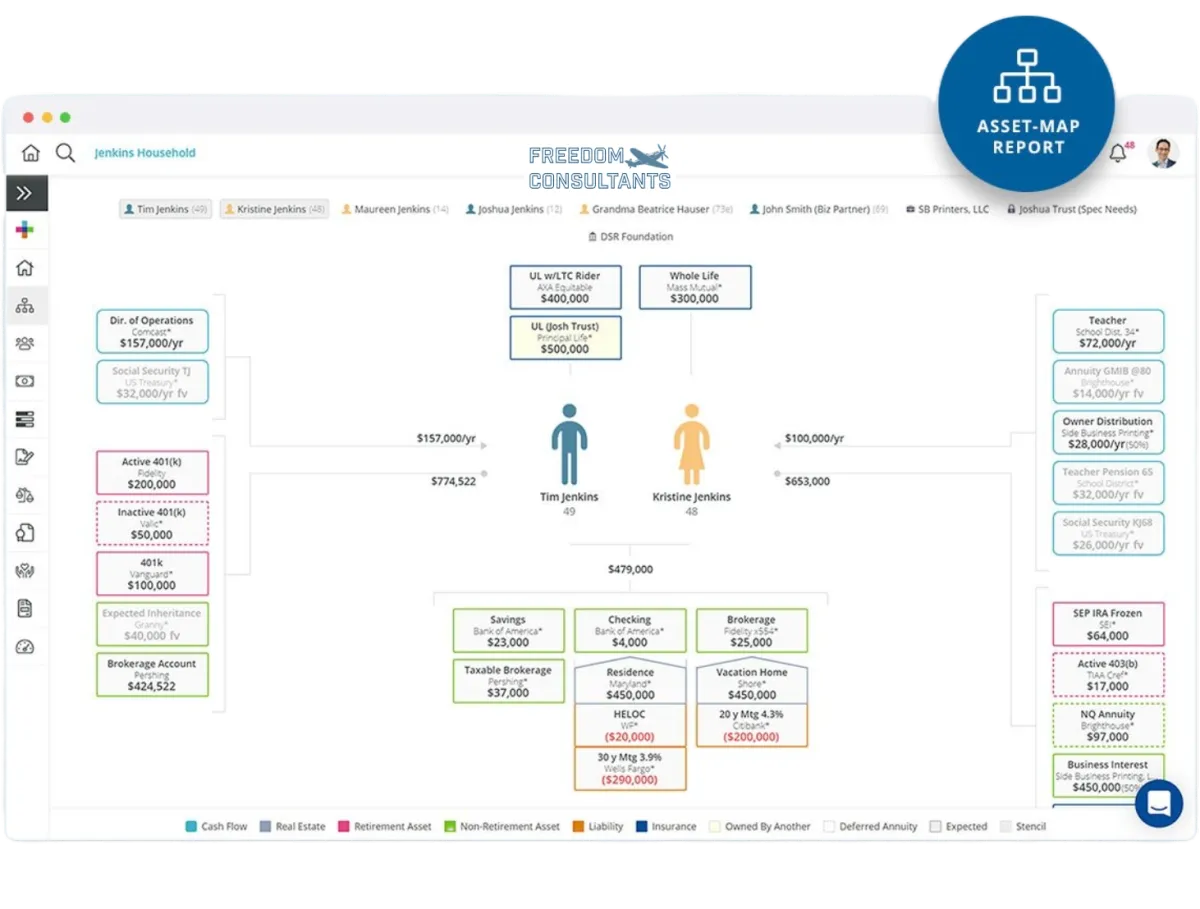Viewport: 1200px width, 909px height.
Task: Click the home icon in the top bar
Action: (31, 153)
